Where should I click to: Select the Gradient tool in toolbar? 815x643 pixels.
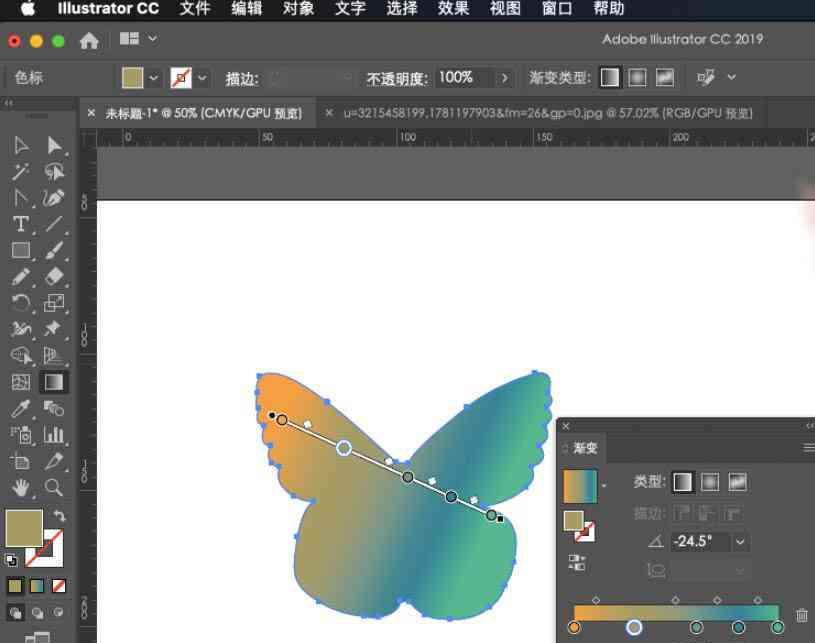(x=52, y=382)
